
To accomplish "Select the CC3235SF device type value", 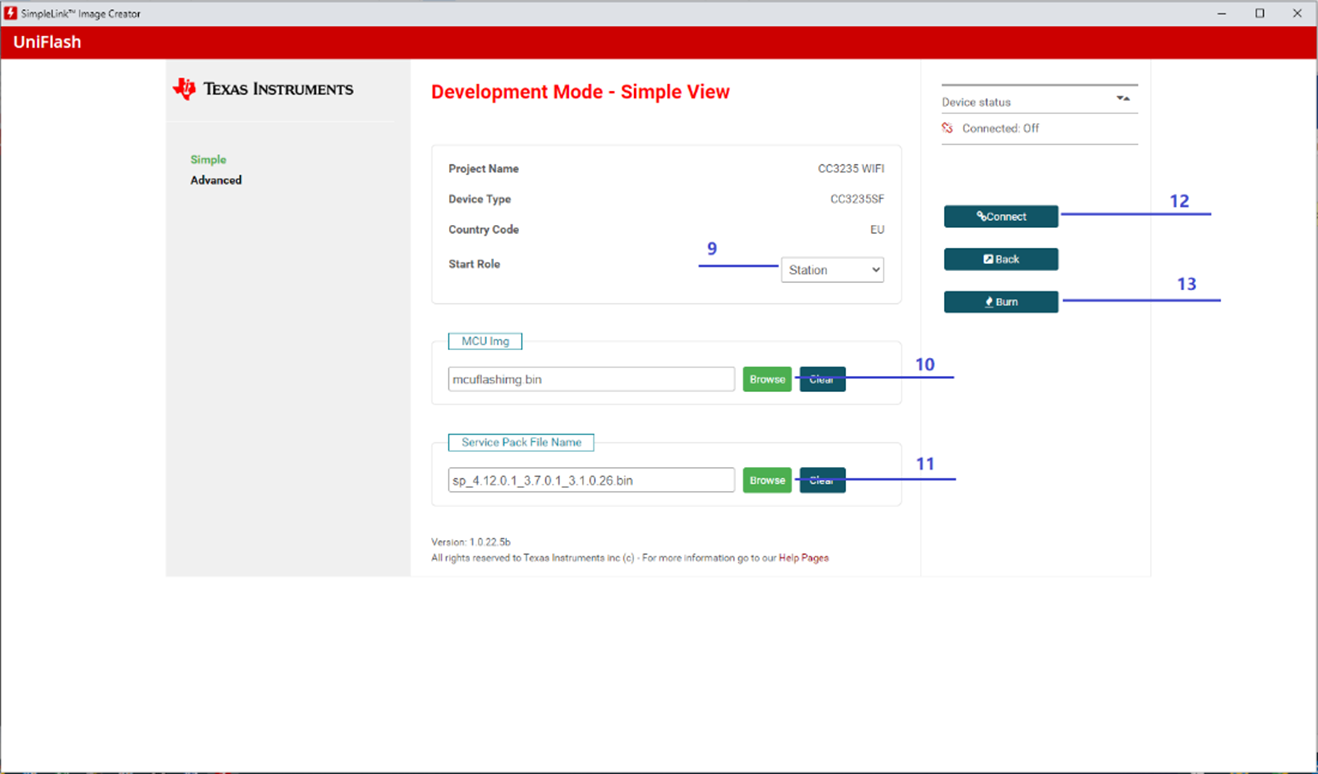I will tap(857, 199).
